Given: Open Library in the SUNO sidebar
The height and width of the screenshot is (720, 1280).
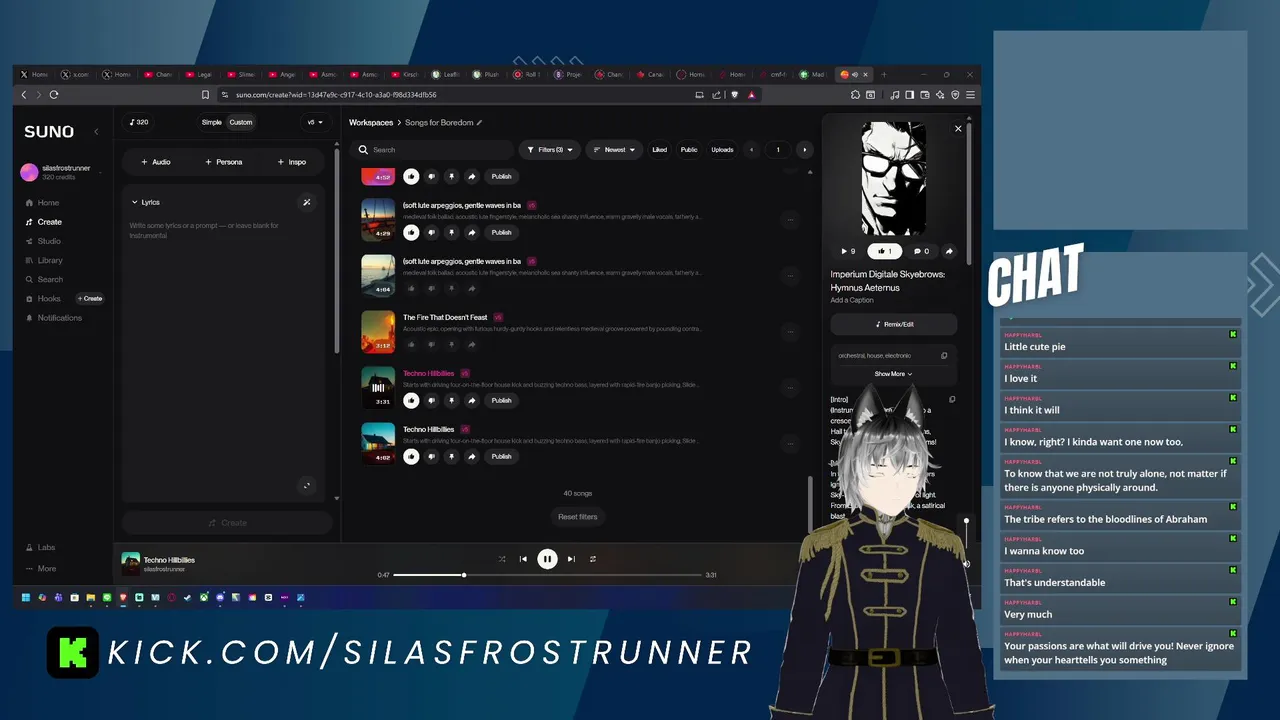Looking at the screenshot, I should point(44,260).
